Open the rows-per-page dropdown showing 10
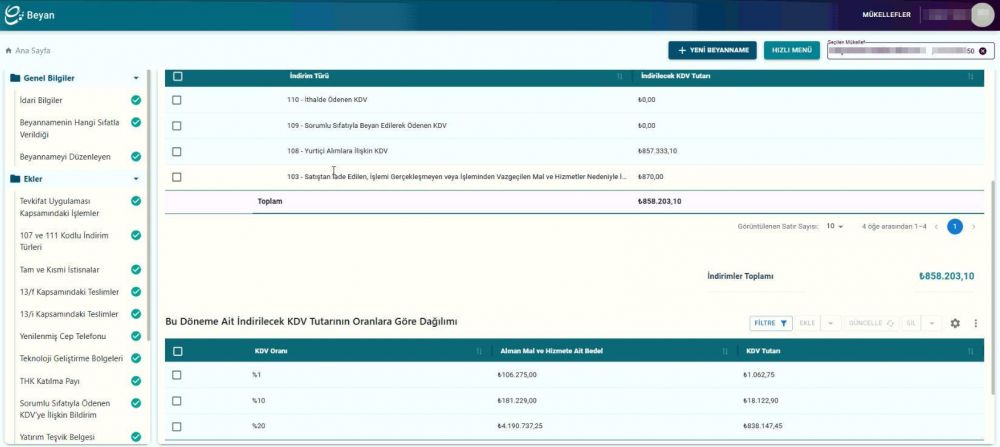The width and height of the screenshot is (1000, 447). pyautogui.click(x=835, y=226)
